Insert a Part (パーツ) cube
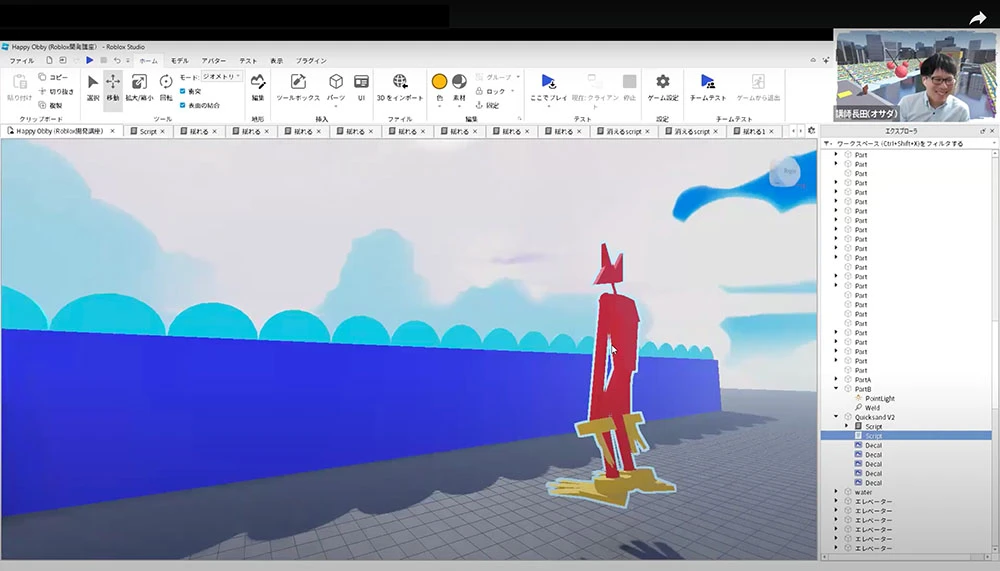The width and height of the screenshot is (1000, 571). pos(336,87)
